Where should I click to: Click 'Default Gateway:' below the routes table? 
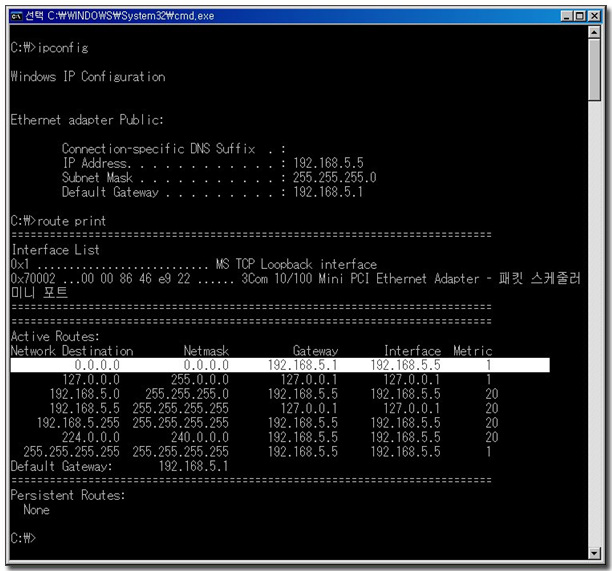(62, 466)
